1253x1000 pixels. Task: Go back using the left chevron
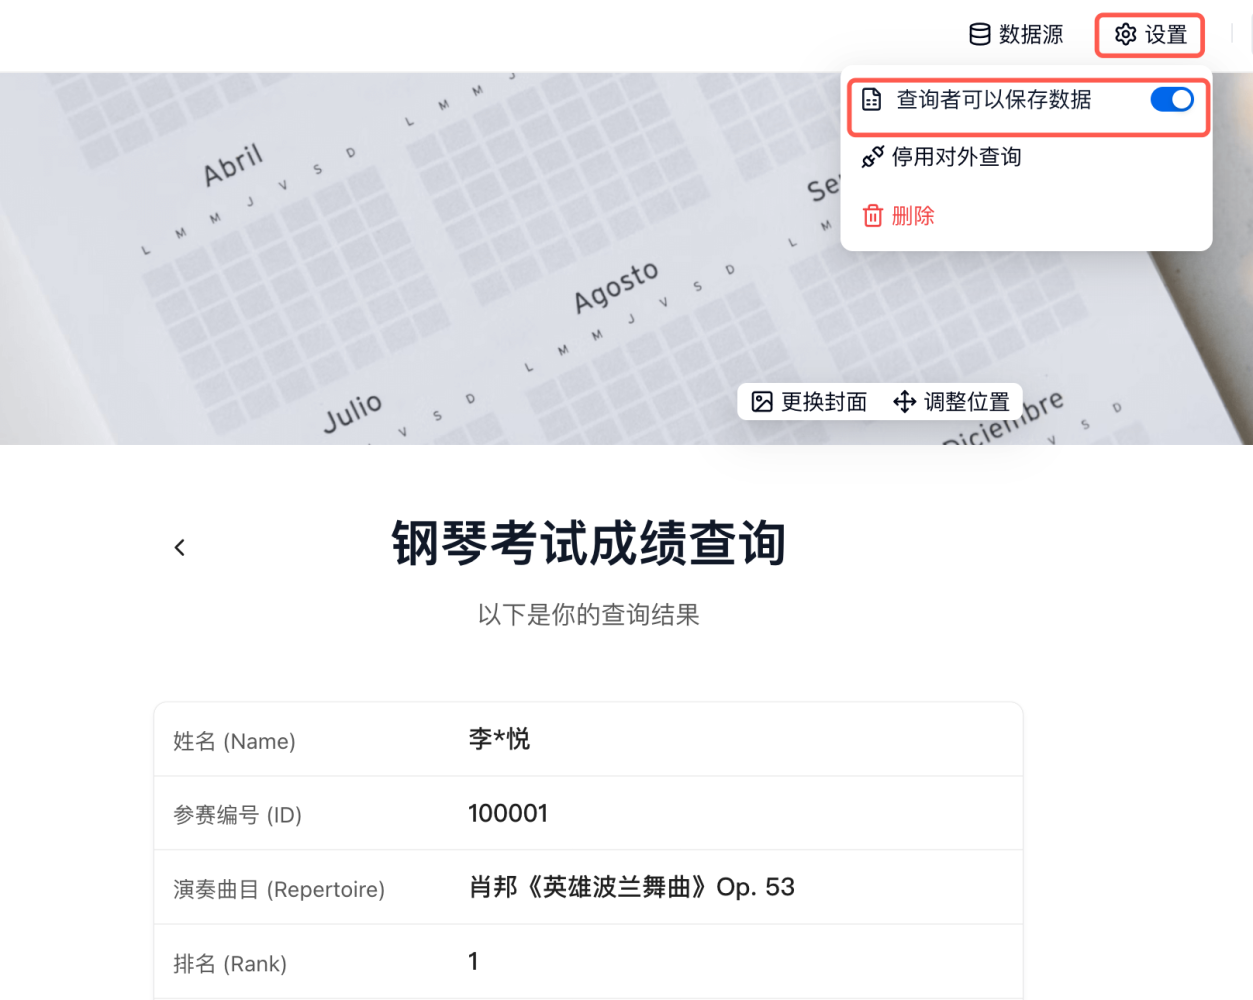pos(180,547)
